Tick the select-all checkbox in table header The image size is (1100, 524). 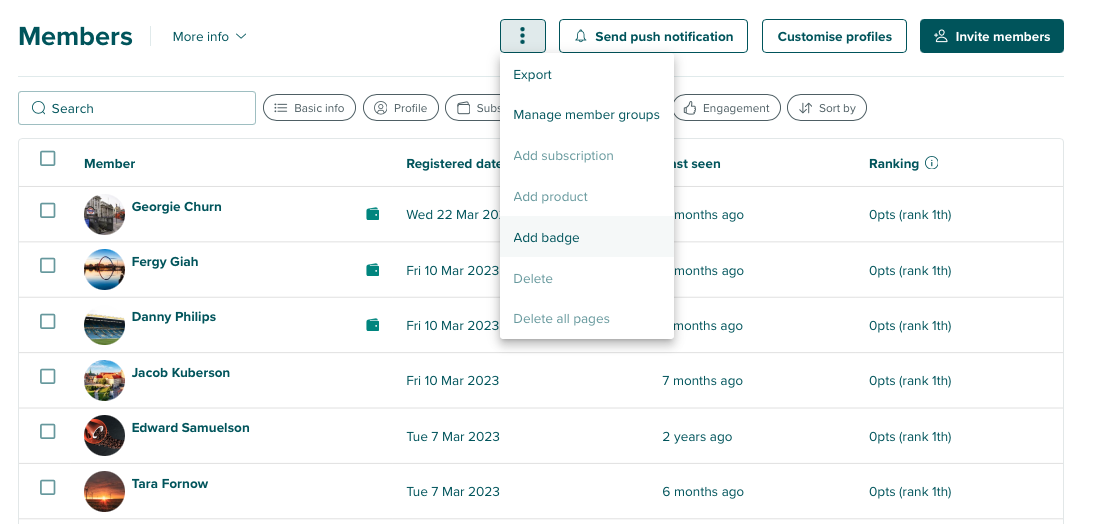tap(48, 158)
